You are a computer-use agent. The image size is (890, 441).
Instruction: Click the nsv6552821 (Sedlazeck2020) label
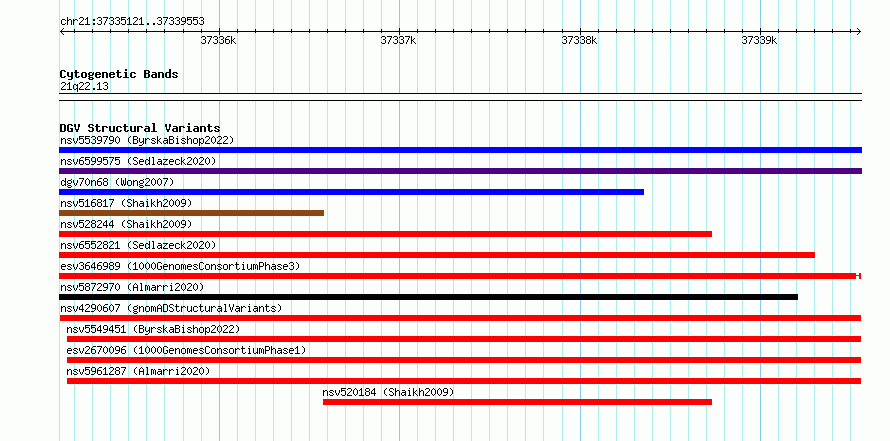[x=138, y=245]
